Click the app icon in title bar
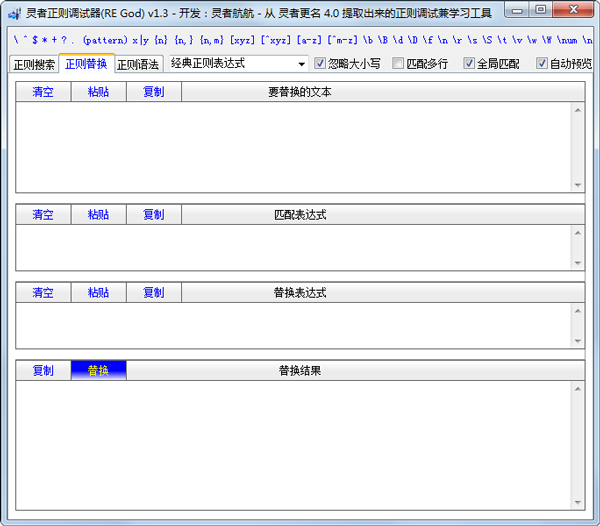The width and height of the screenshot is (600, 526). (13, 11)
